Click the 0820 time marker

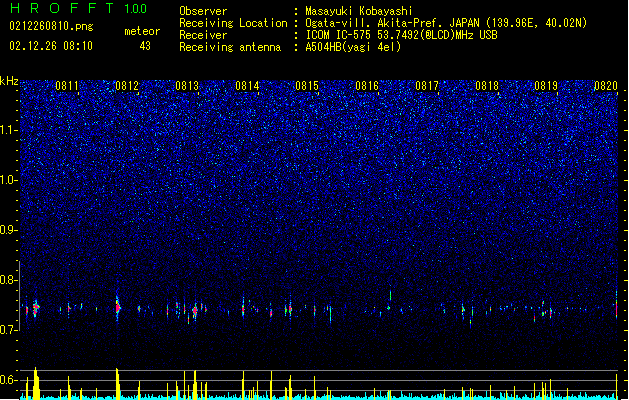tap(606, 86)
